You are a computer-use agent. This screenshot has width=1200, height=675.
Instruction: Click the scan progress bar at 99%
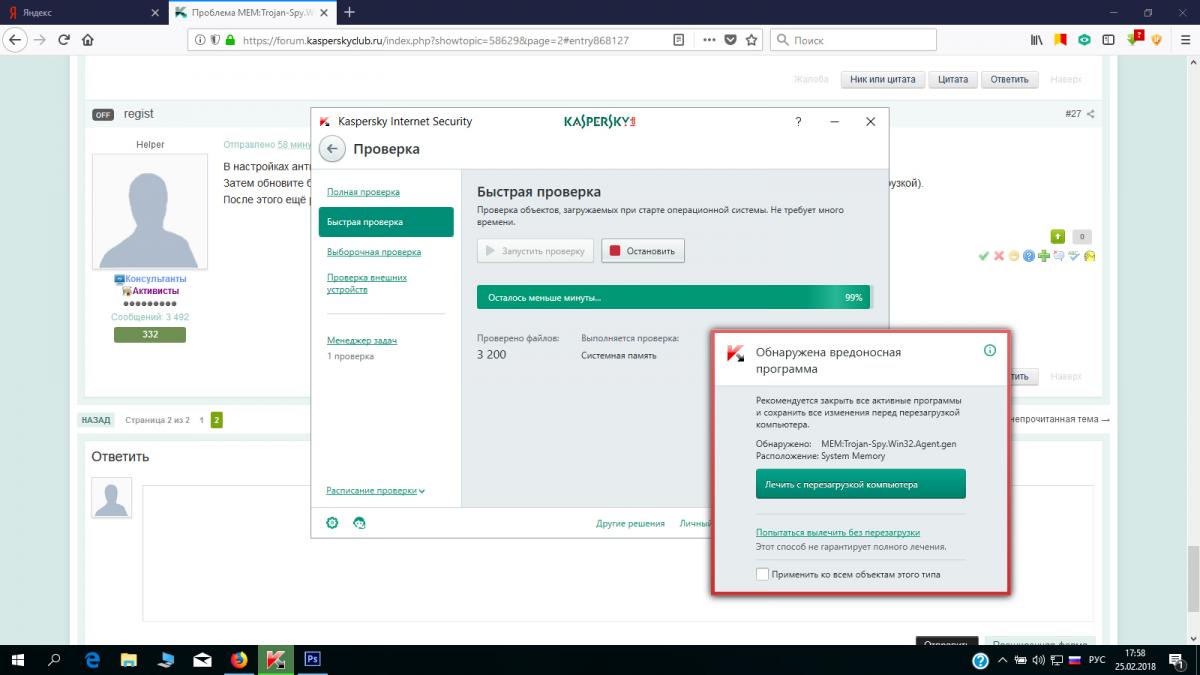[675, 297]
